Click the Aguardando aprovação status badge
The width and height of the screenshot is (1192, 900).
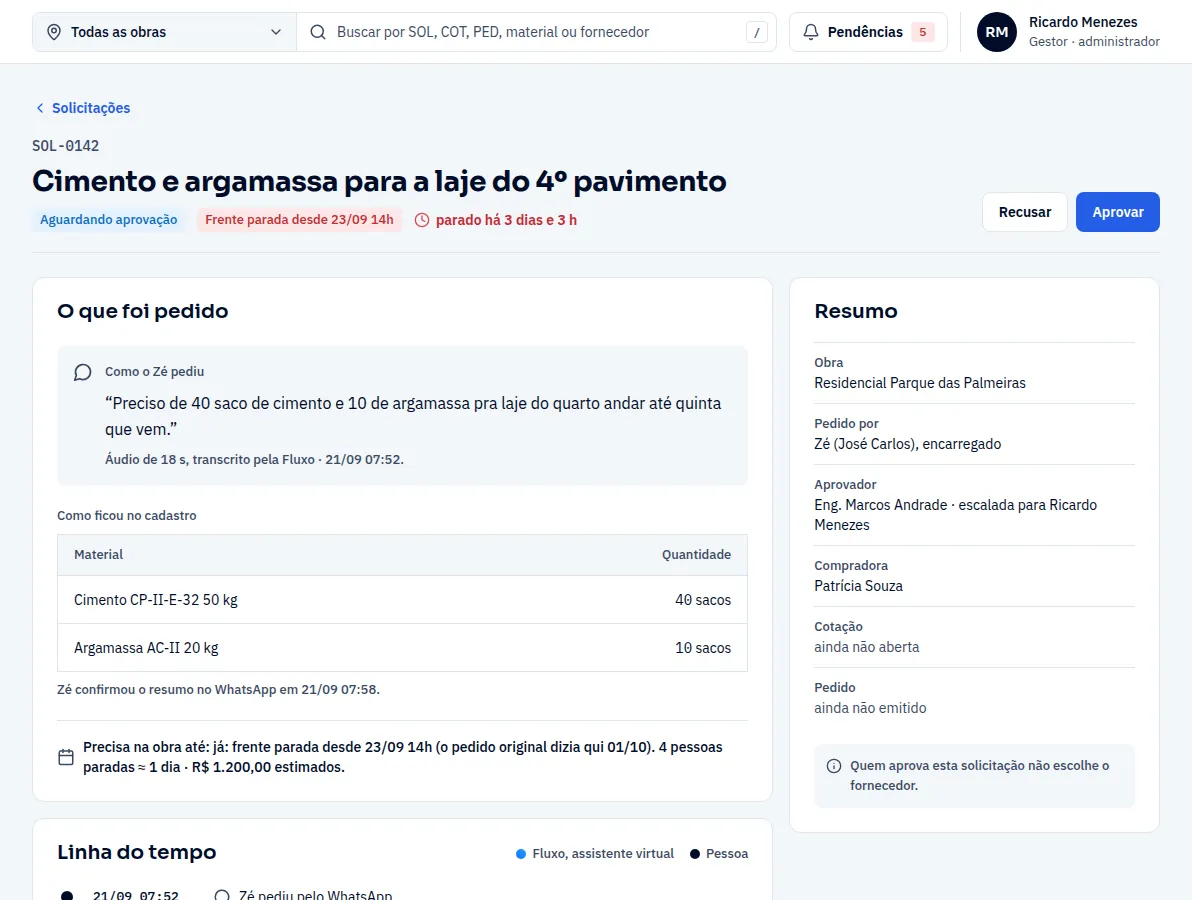coord(109,220)
